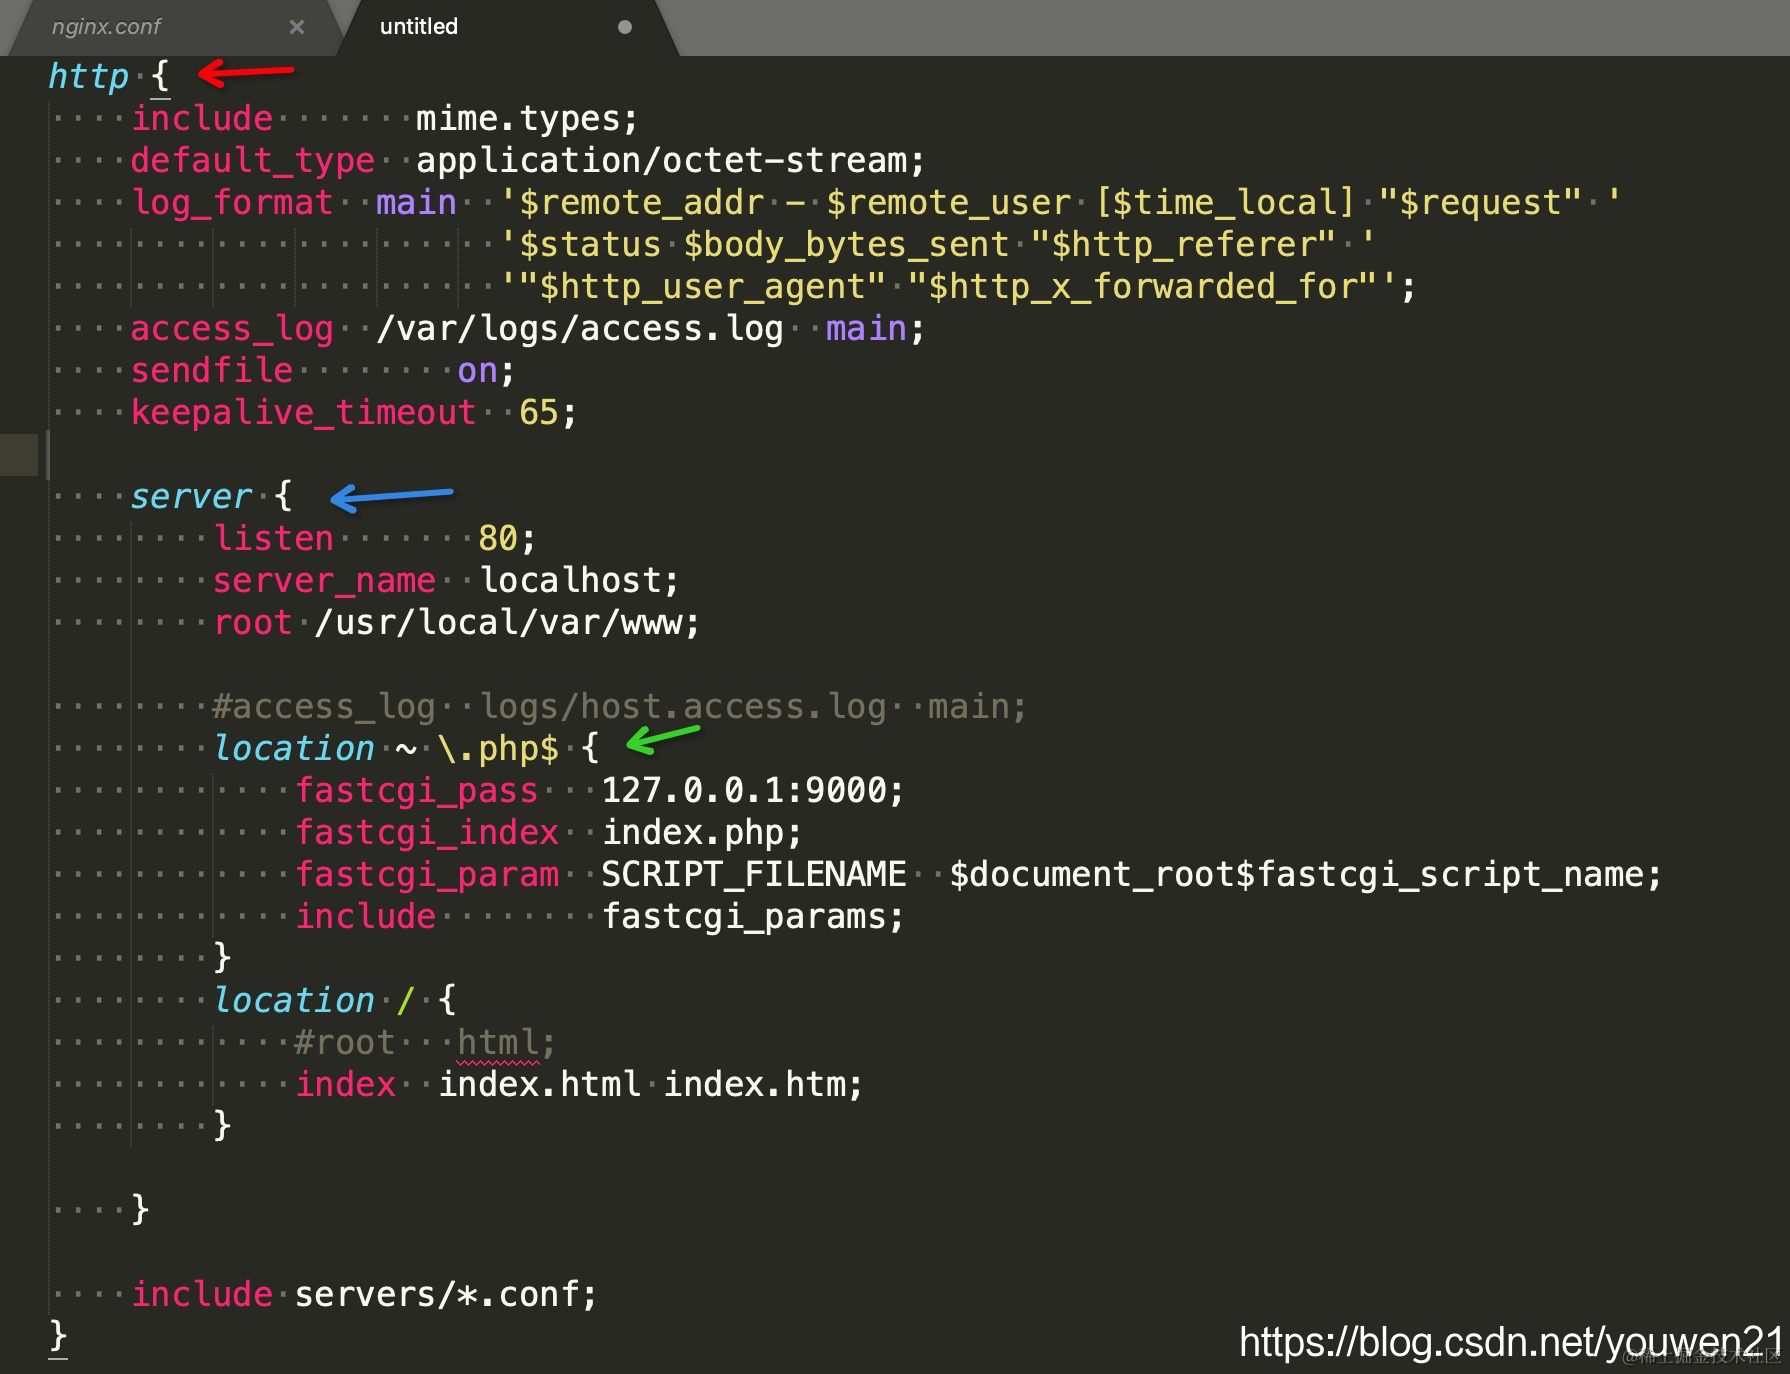The image size is (1790, 1374).
Task: Click '127.0.0.1:9000;' address
Action: coord(753,791)
